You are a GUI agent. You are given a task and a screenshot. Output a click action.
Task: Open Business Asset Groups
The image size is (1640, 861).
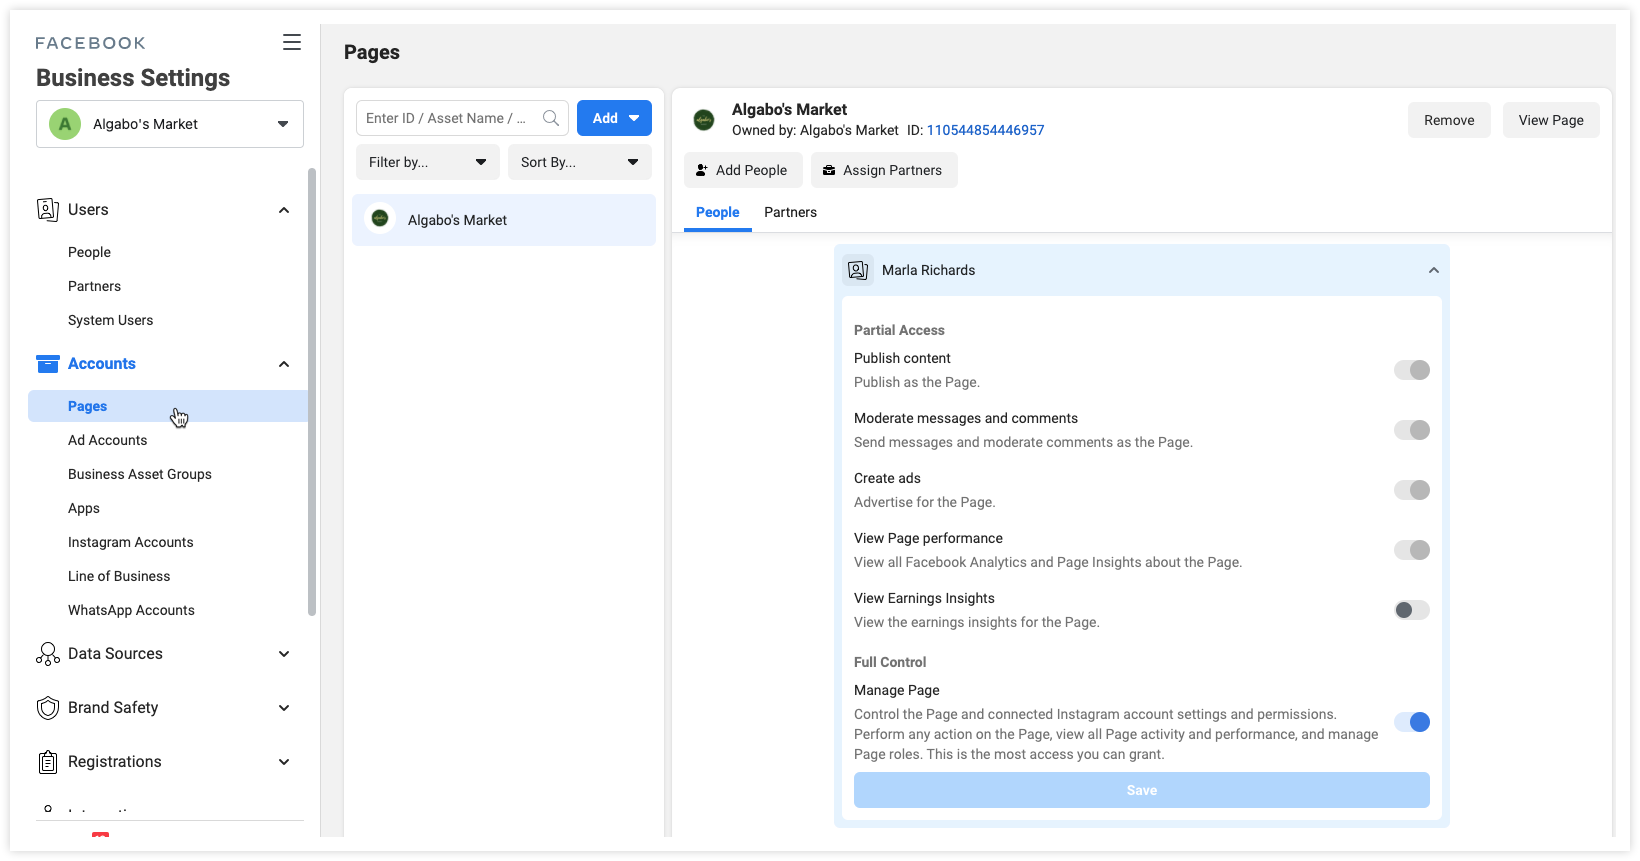click(x=140, y=474)
